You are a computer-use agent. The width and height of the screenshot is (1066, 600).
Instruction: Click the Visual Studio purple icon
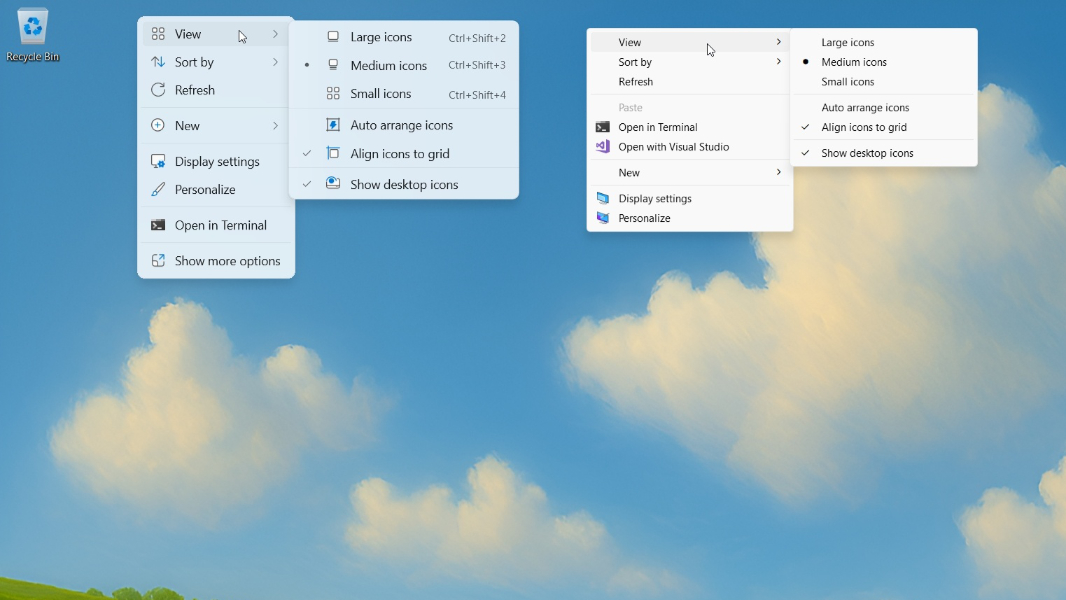pos(602,146)
